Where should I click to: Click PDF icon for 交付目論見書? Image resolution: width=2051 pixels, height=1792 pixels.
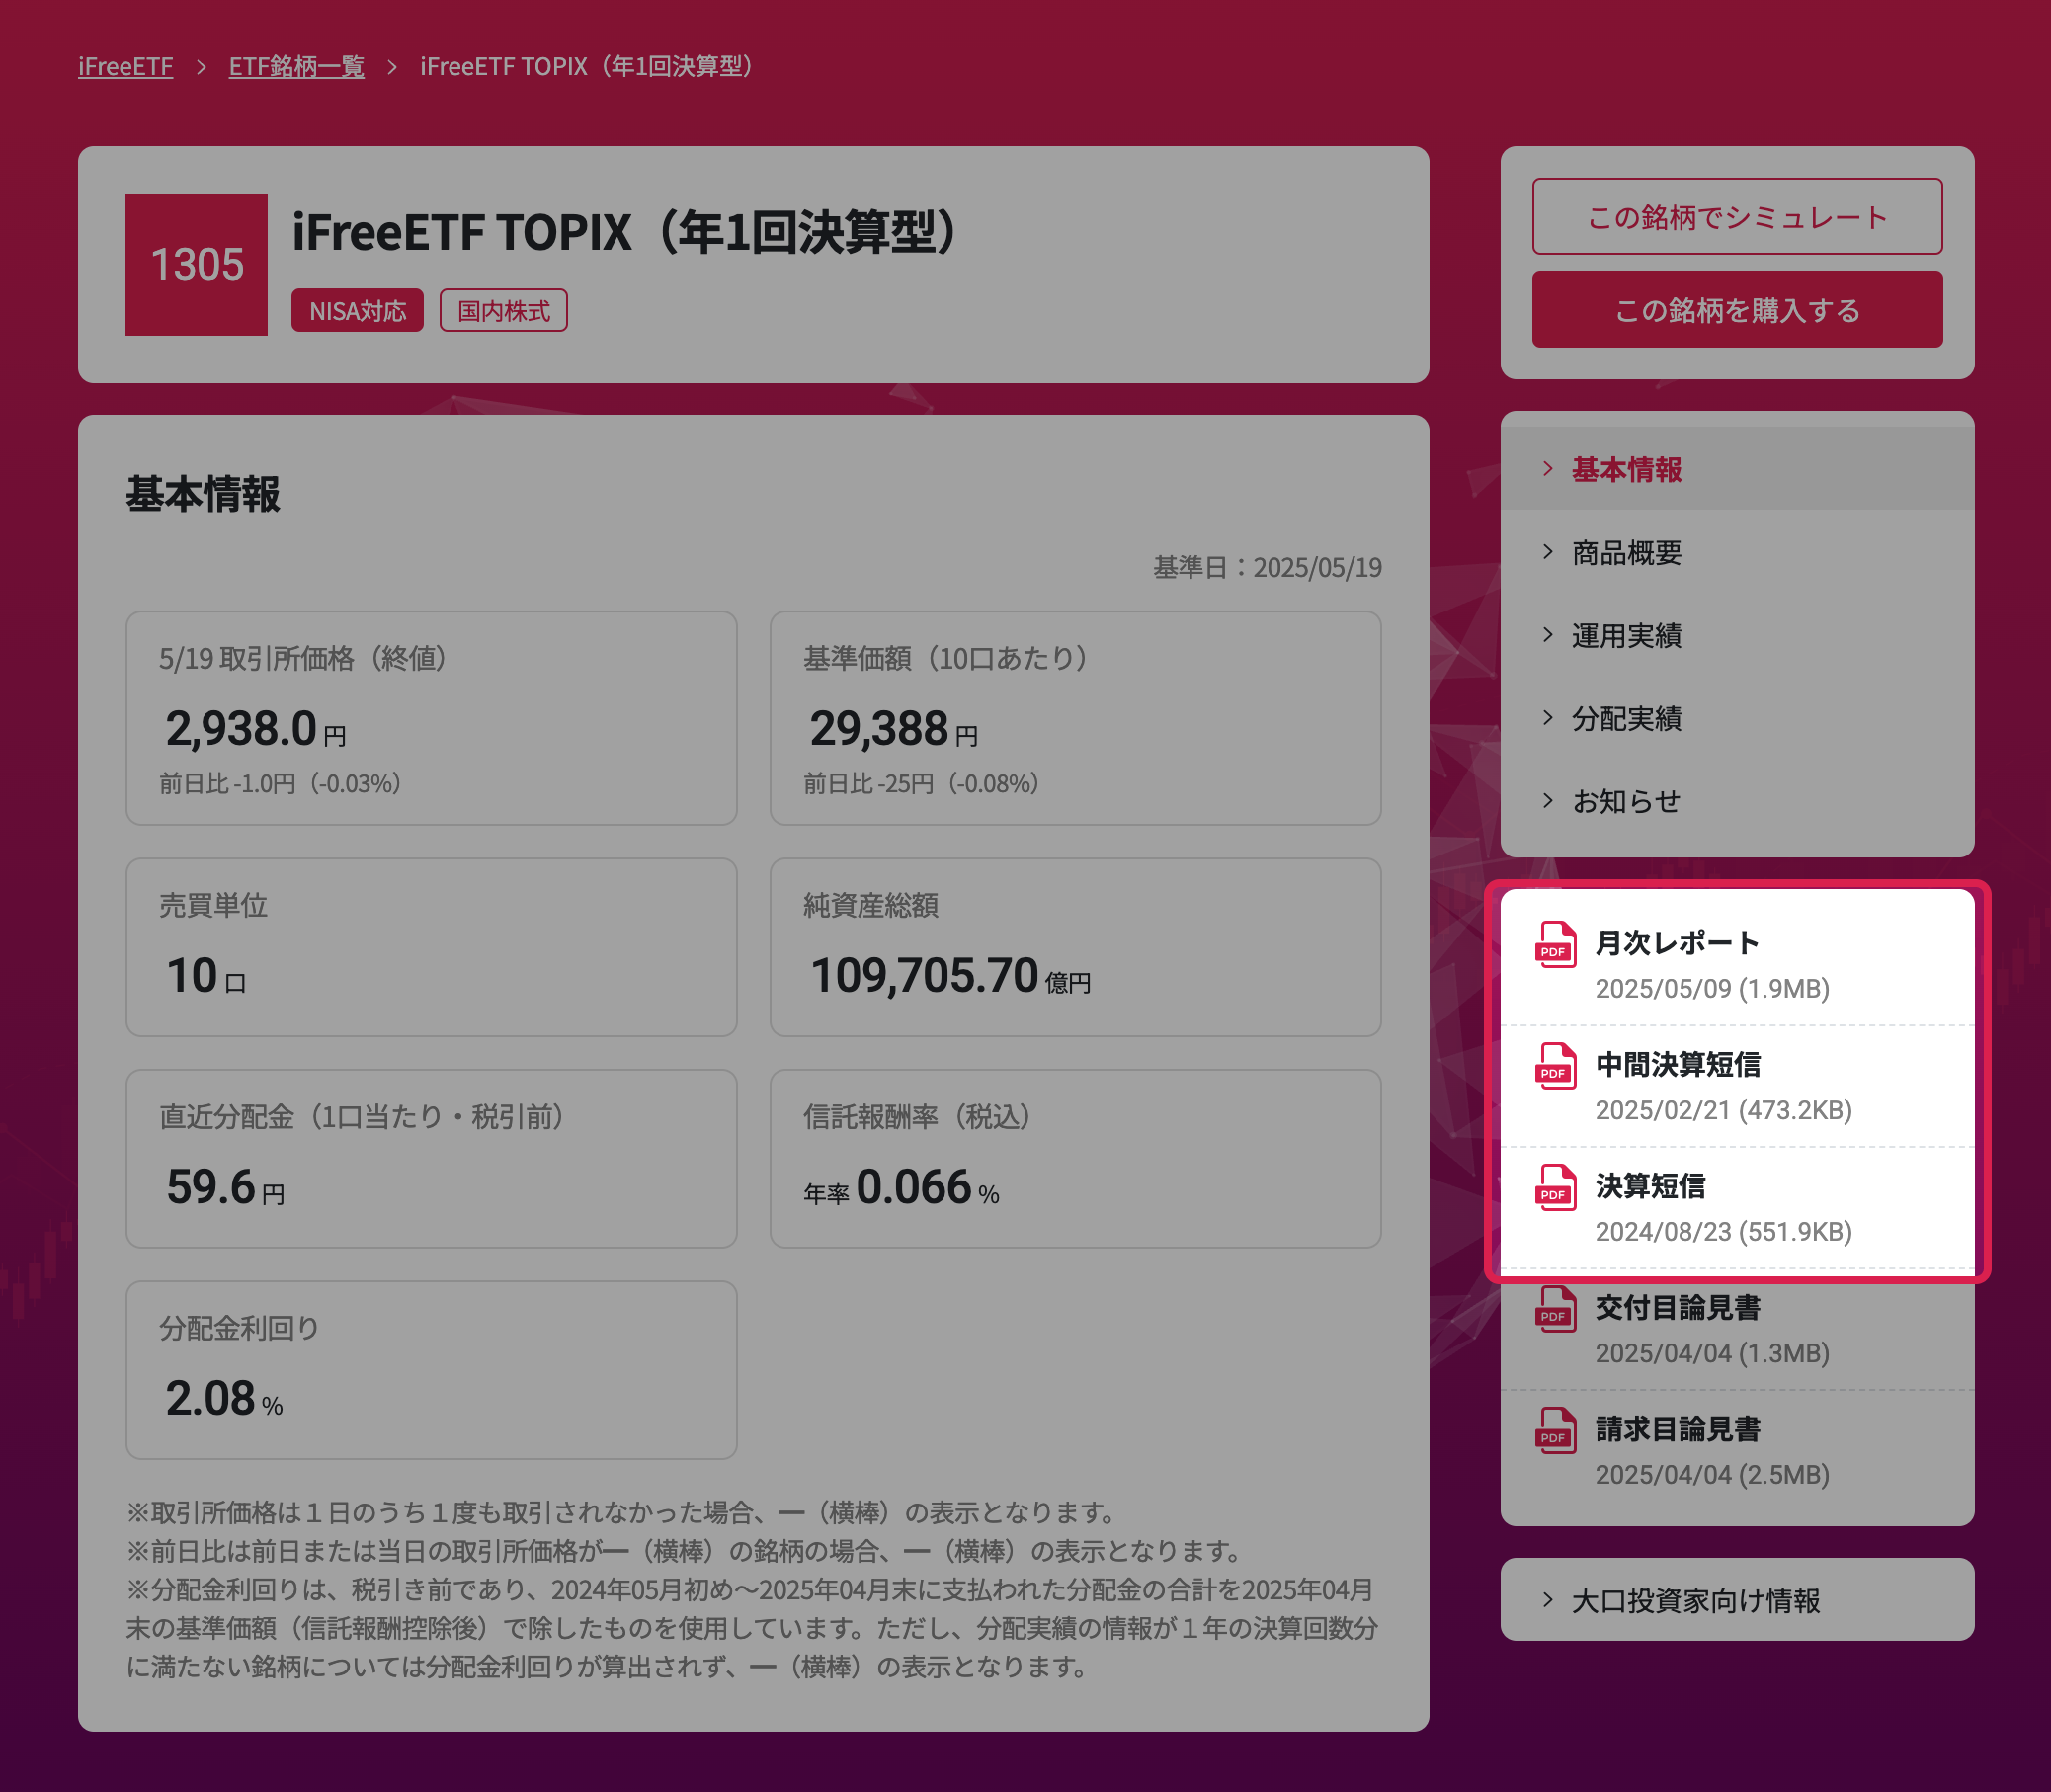pos(1555,1309)
